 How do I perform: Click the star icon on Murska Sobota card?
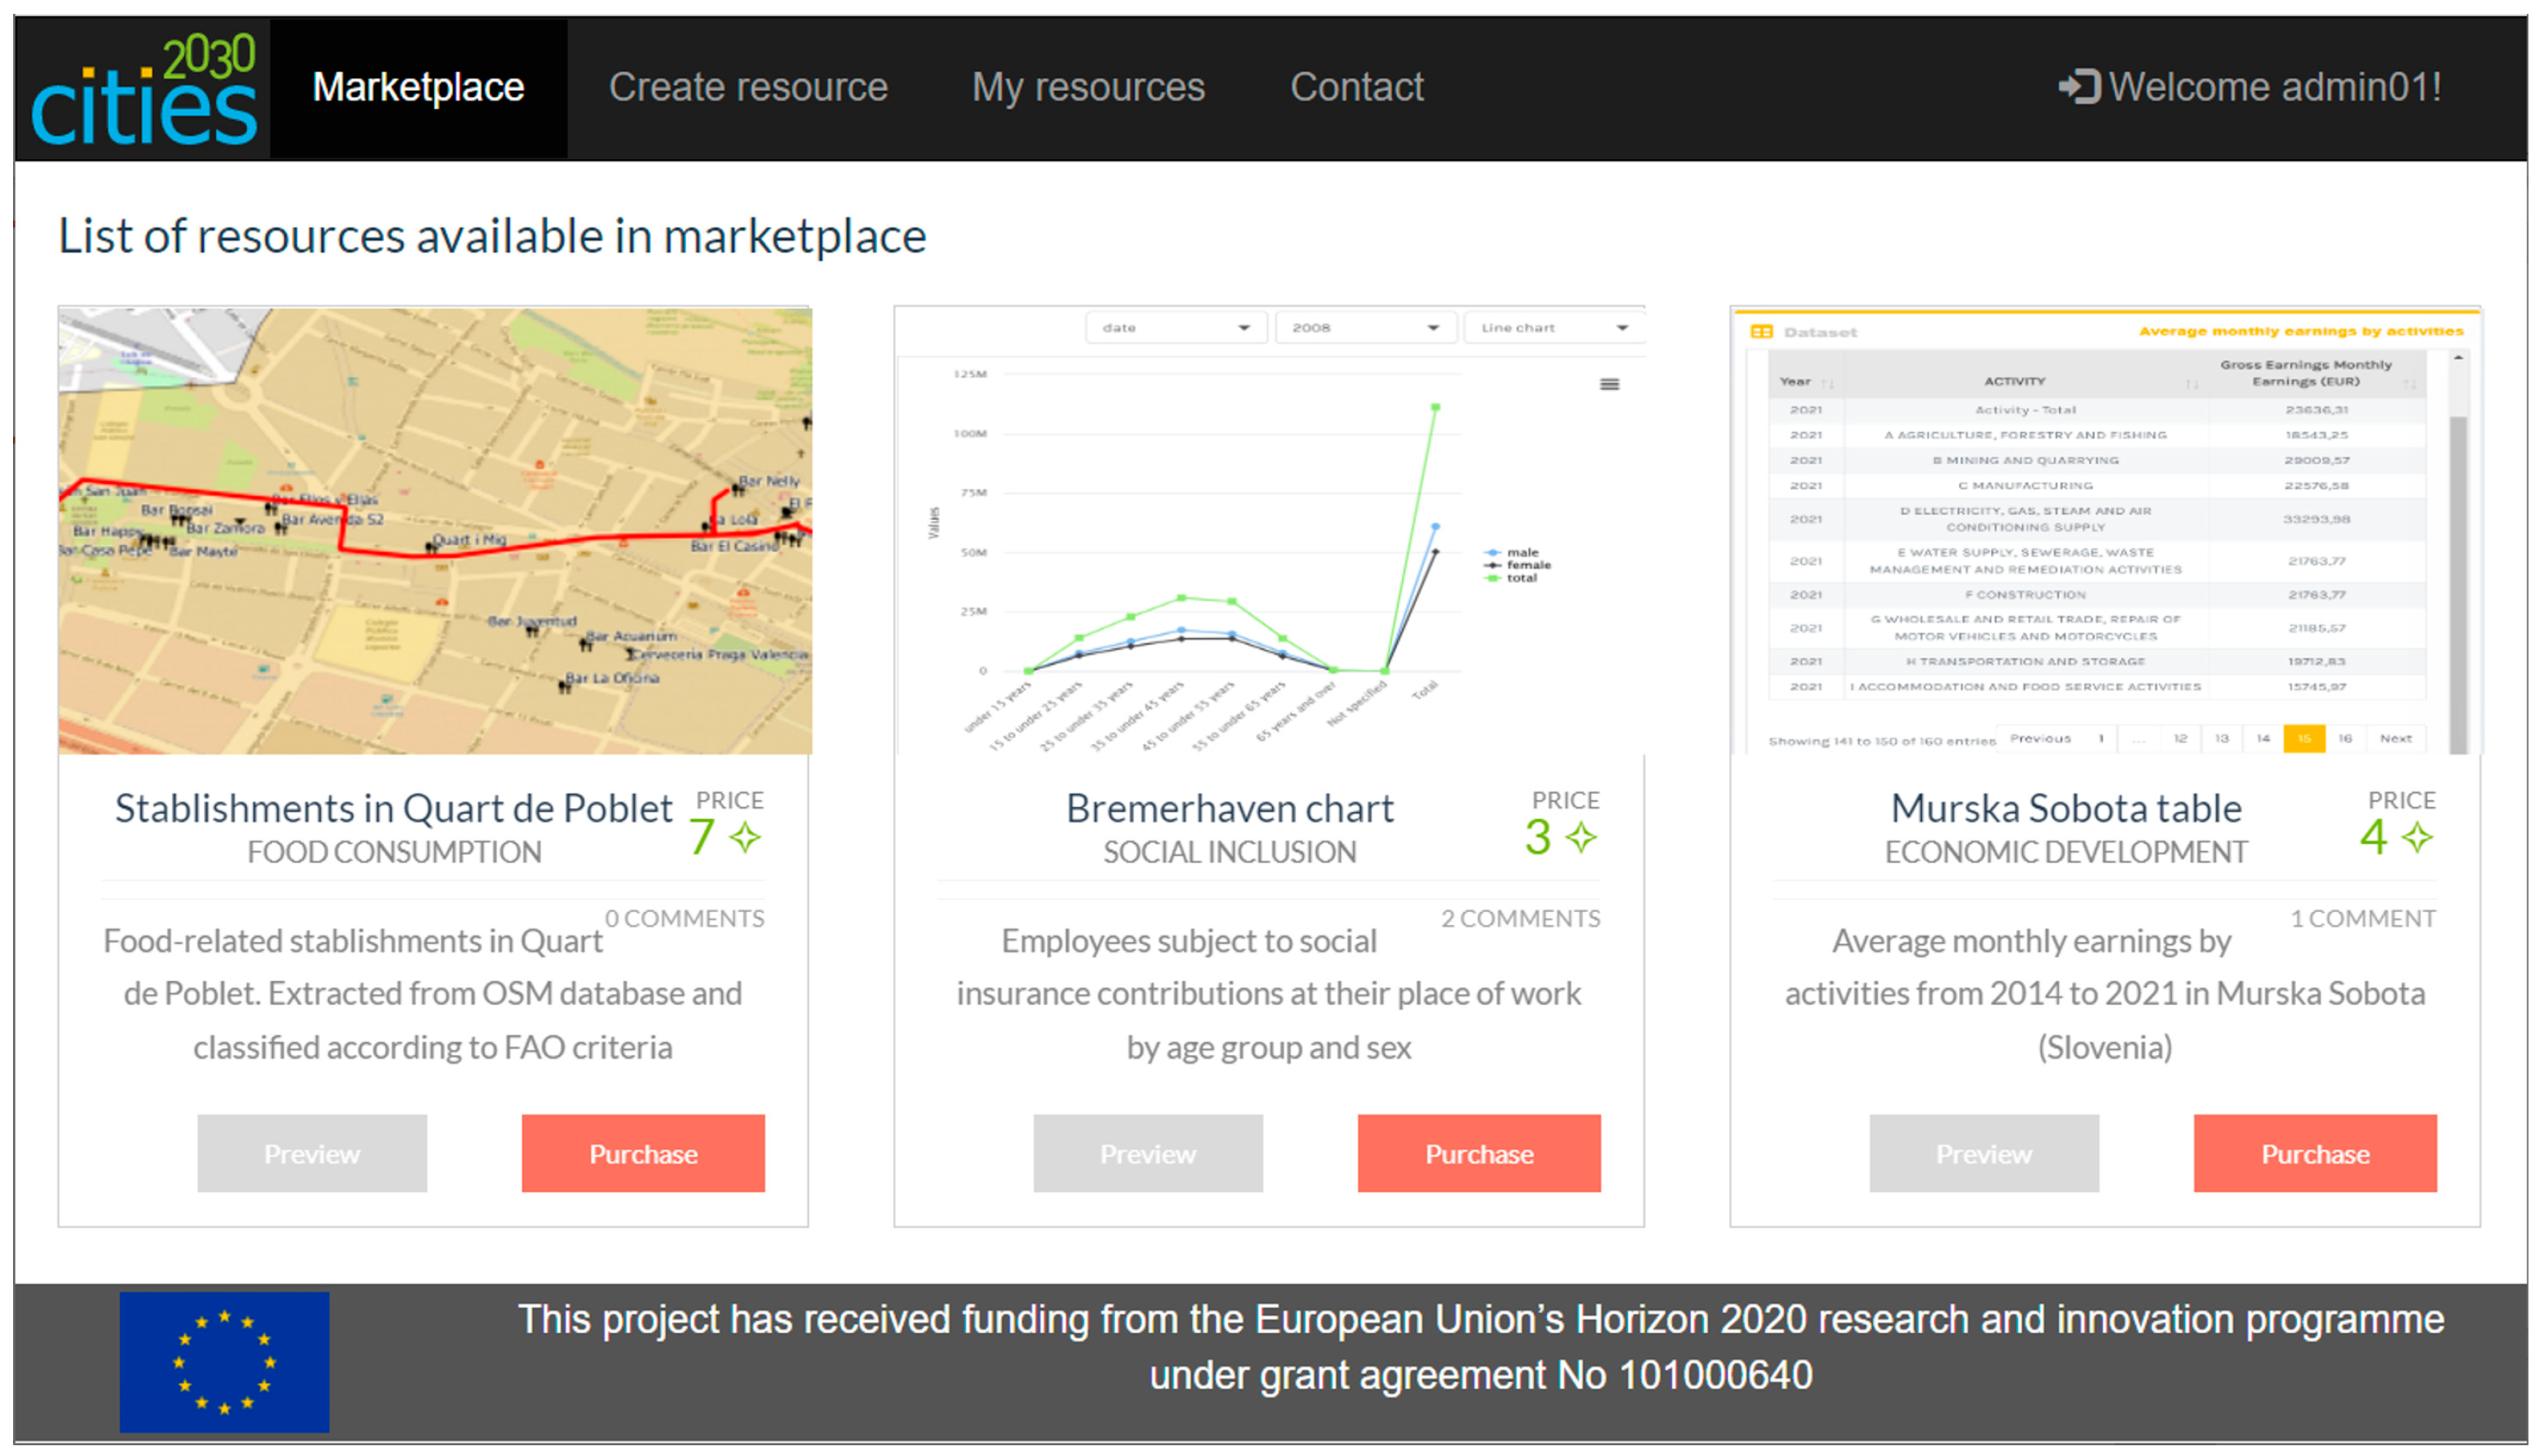(x=2417, y=837)
